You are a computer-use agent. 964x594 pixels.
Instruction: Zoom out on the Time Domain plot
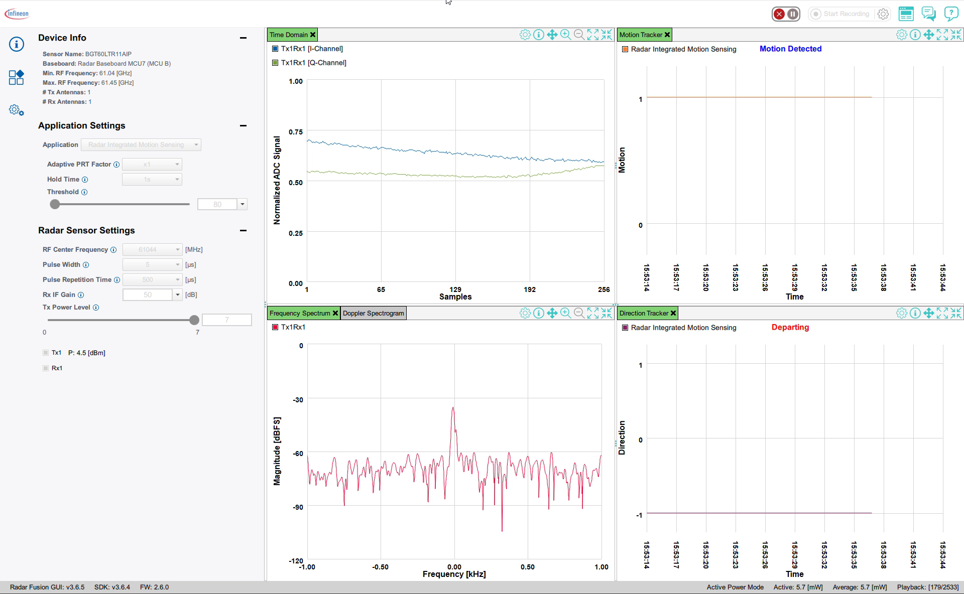579,34
